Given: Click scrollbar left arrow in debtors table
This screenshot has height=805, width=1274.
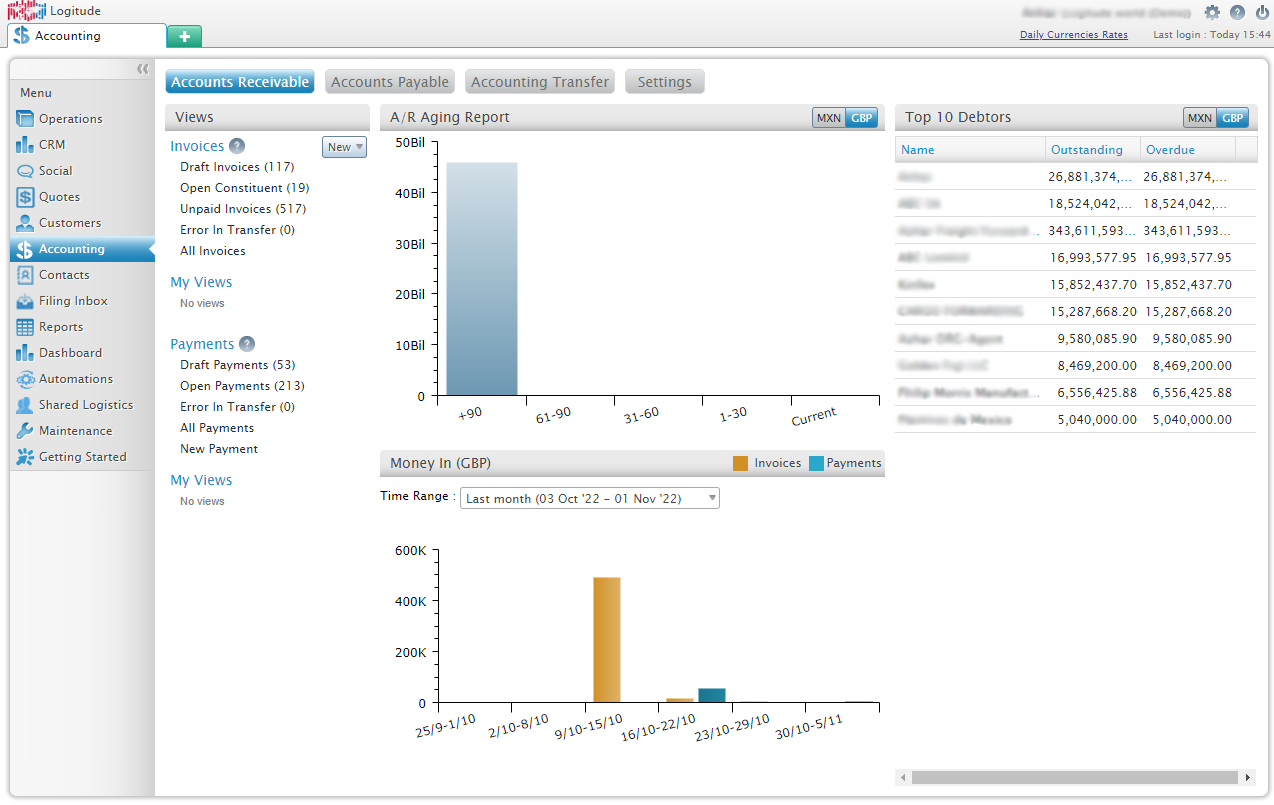Looking at the screenshot, I should (903, 777).
